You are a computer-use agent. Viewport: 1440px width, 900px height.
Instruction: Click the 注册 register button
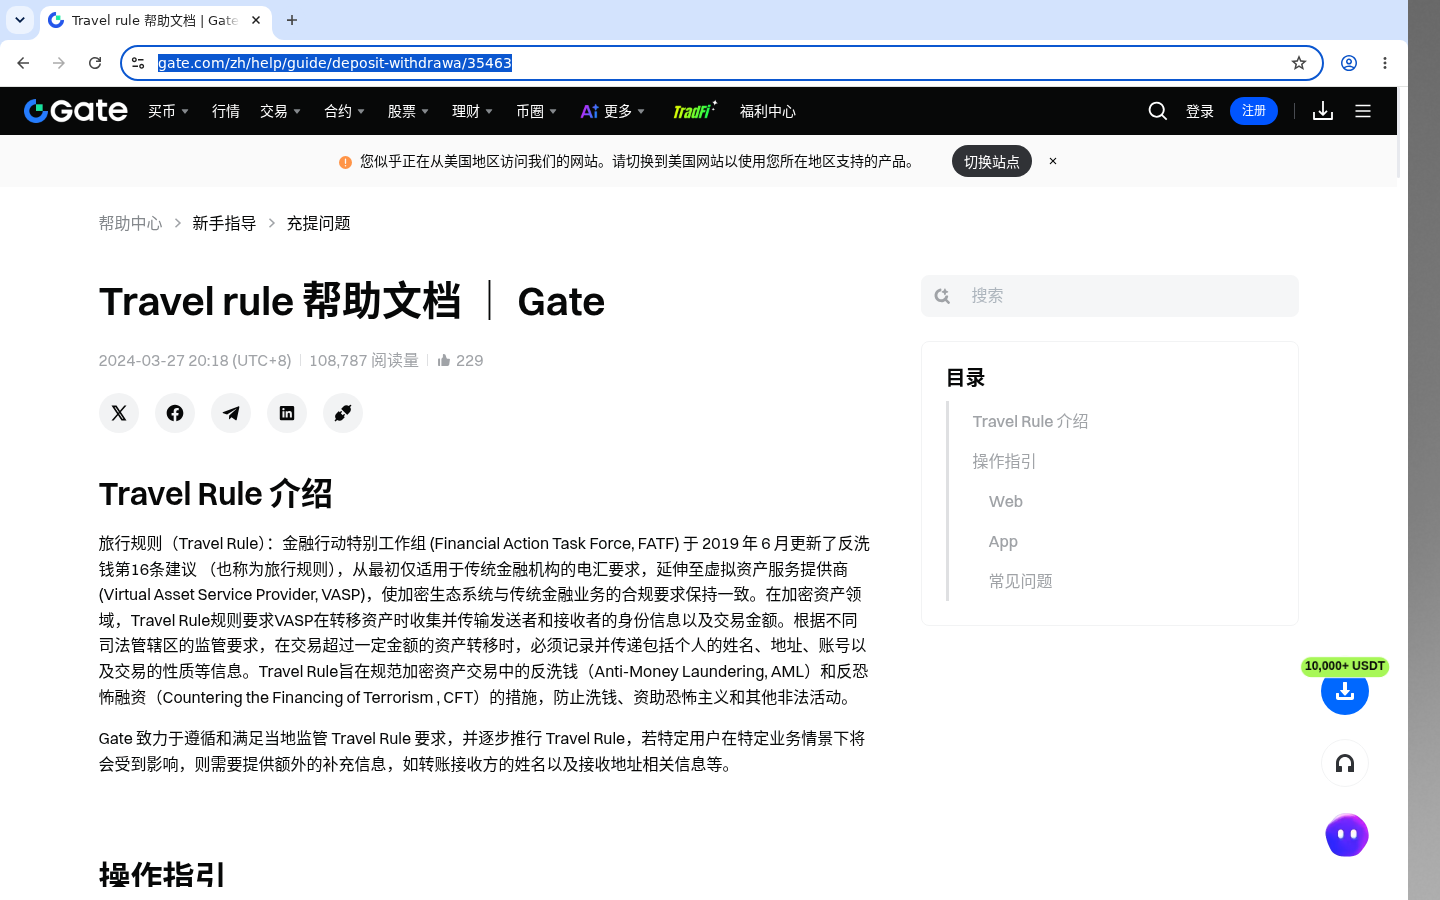(x=1254, y=111)
